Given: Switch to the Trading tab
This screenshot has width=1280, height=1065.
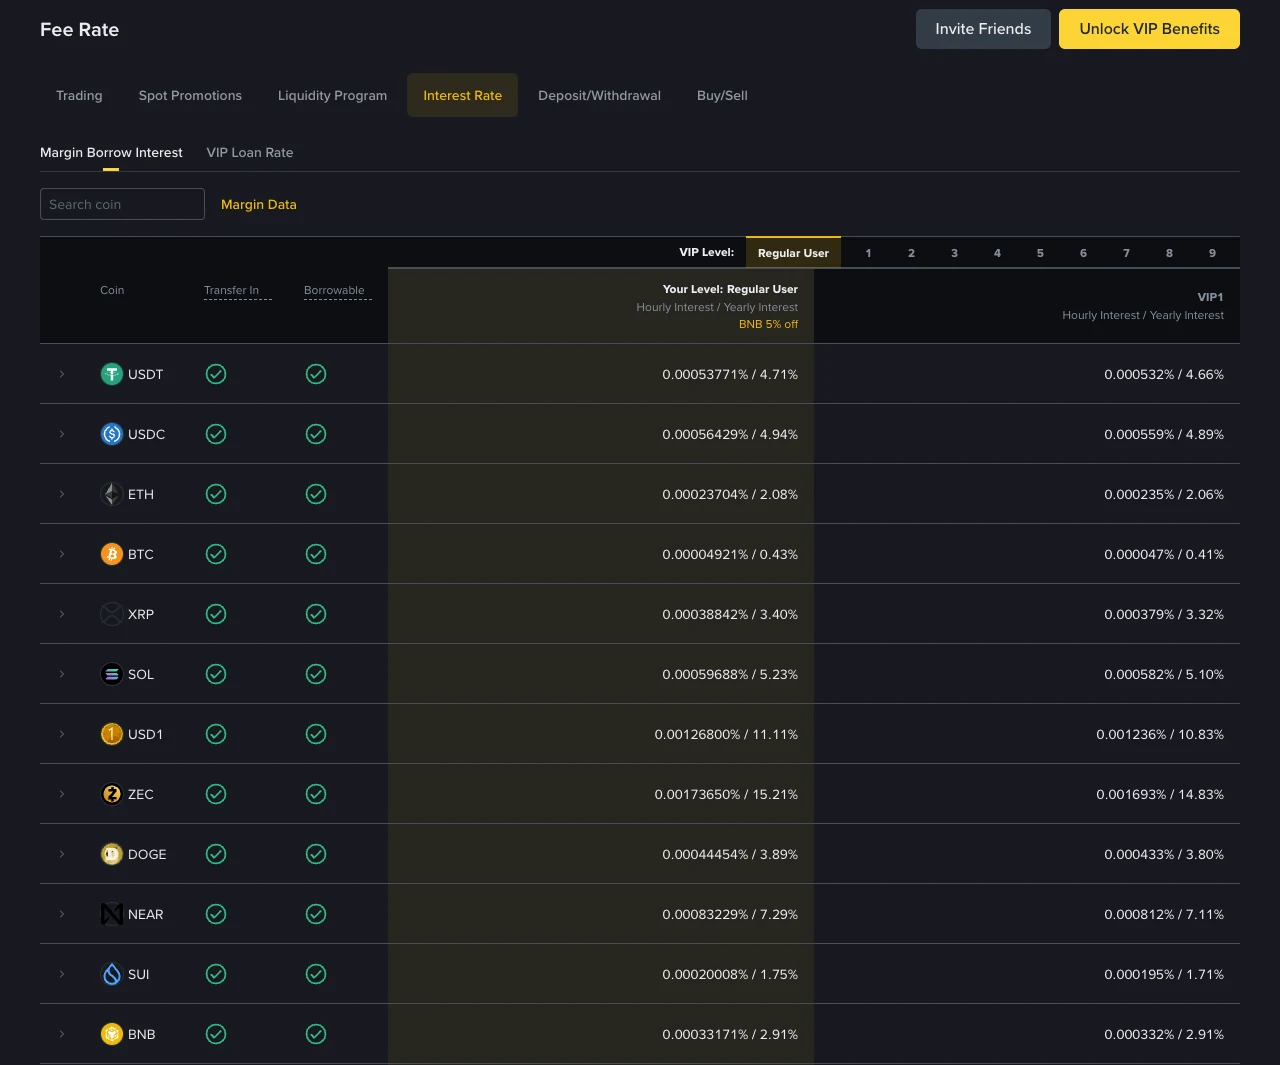Looking at the screenshot, I should [79, 95].
